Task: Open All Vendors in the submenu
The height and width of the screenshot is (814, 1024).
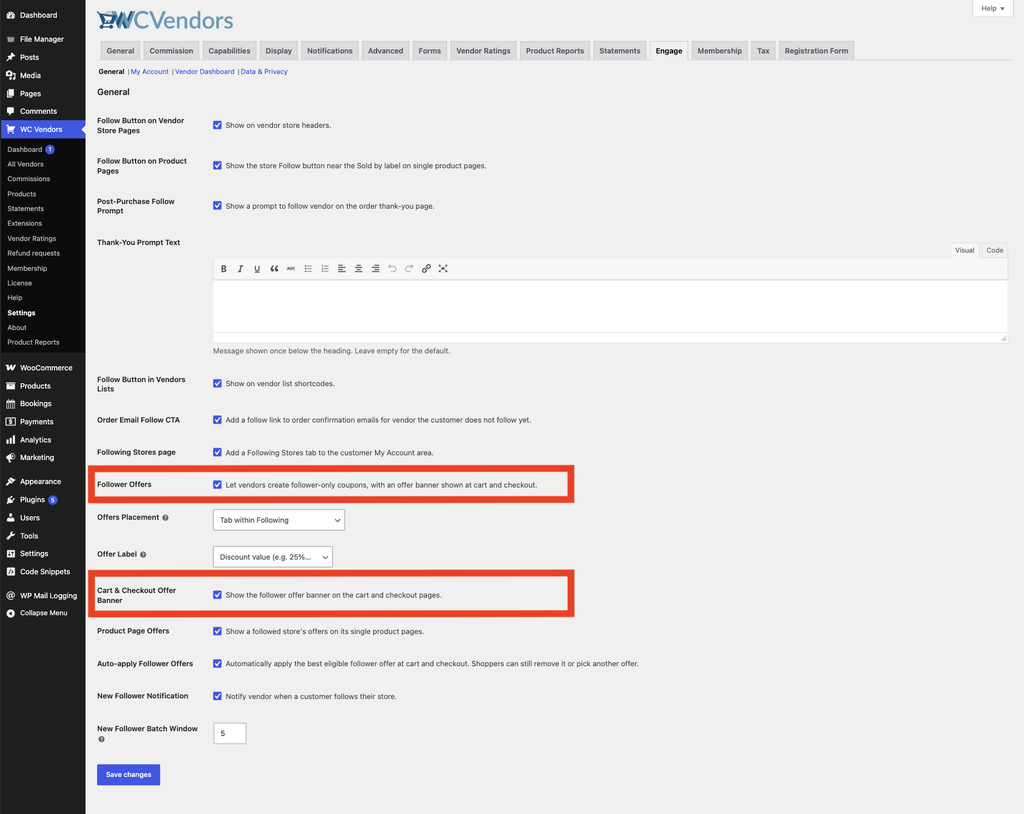Action: click(25, 165)
